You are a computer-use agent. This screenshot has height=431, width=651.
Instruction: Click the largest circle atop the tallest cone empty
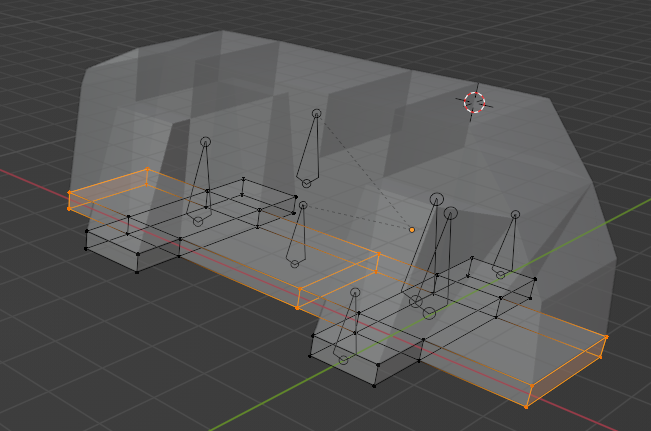coord(436,199)
